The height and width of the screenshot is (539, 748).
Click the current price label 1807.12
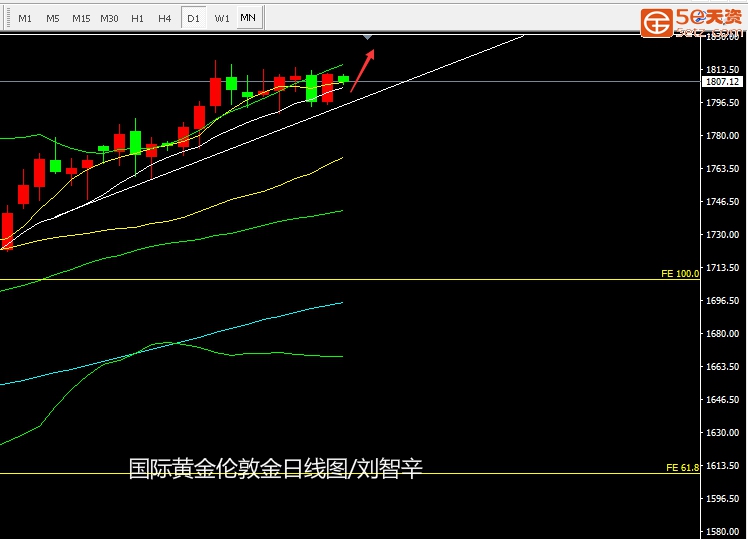click(722, 82)
